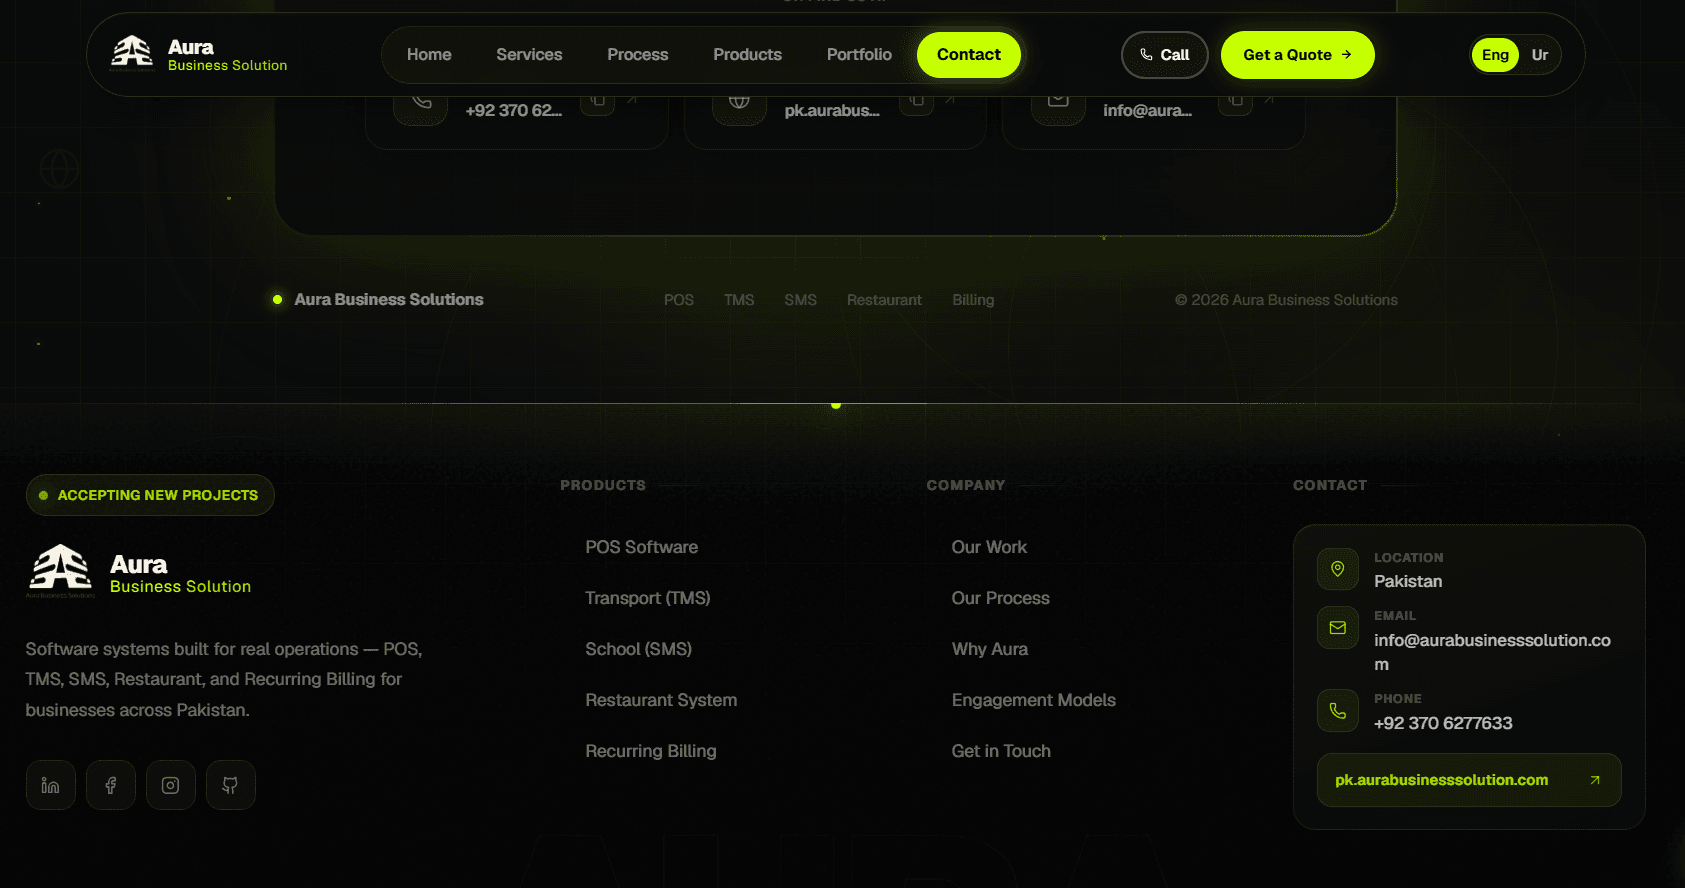
Task: Open the Our Work company link
Action: point(989,547)
